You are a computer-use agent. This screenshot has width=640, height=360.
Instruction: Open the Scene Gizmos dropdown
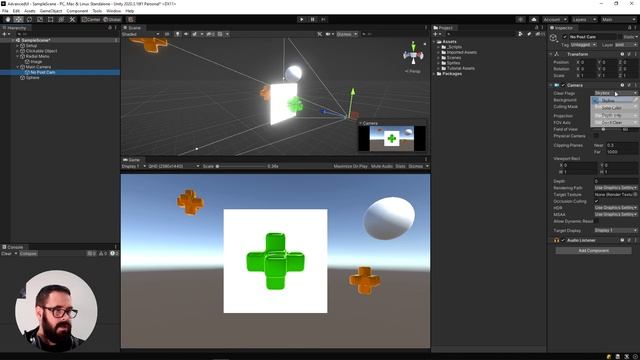(x=347, y=34)
